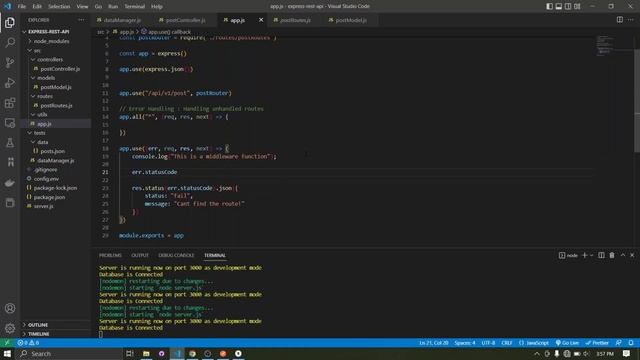Open postRoutes.js in explorer tree
640x360 pixels.
56,105
